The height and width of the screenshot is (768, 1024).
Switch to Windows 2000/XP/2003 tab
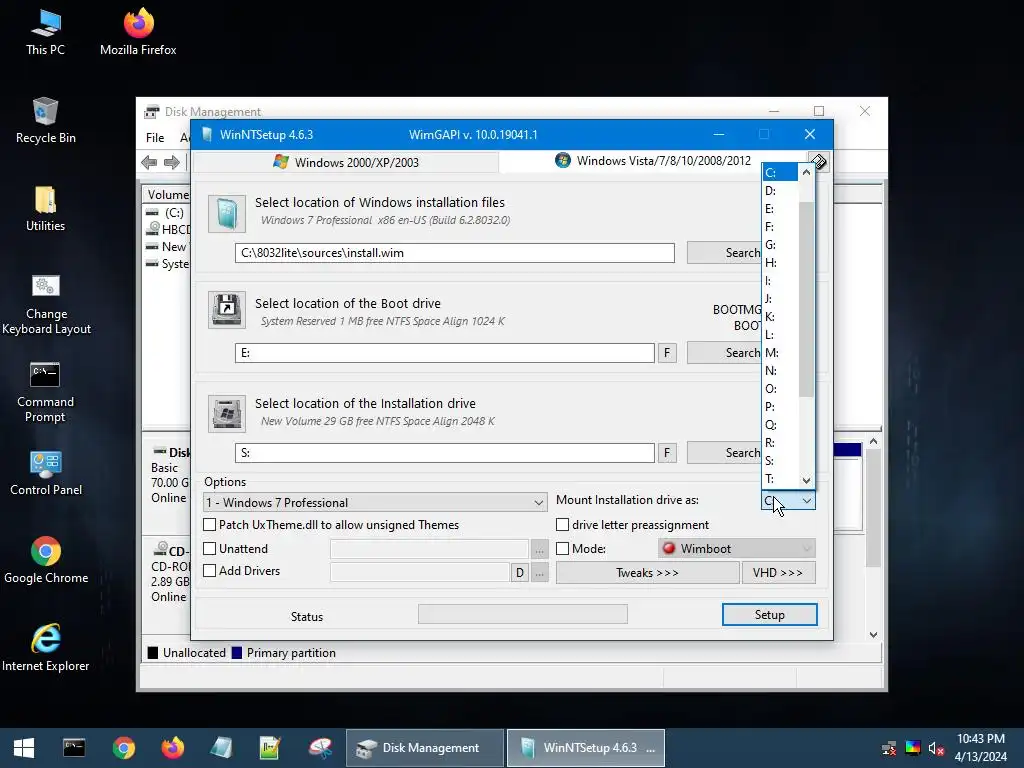point(346,162)
